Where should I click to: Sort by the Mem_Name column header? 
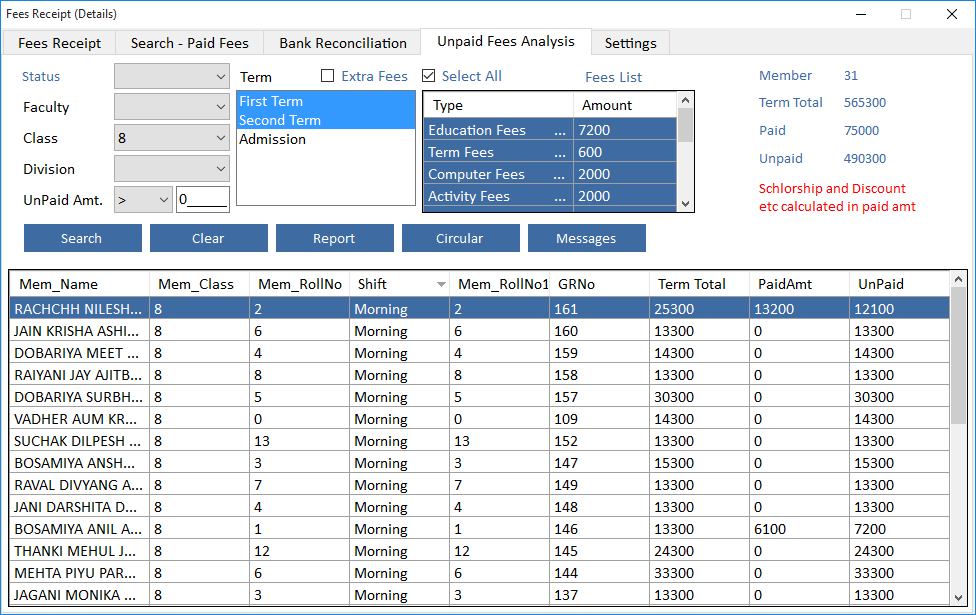click(79, 284)
